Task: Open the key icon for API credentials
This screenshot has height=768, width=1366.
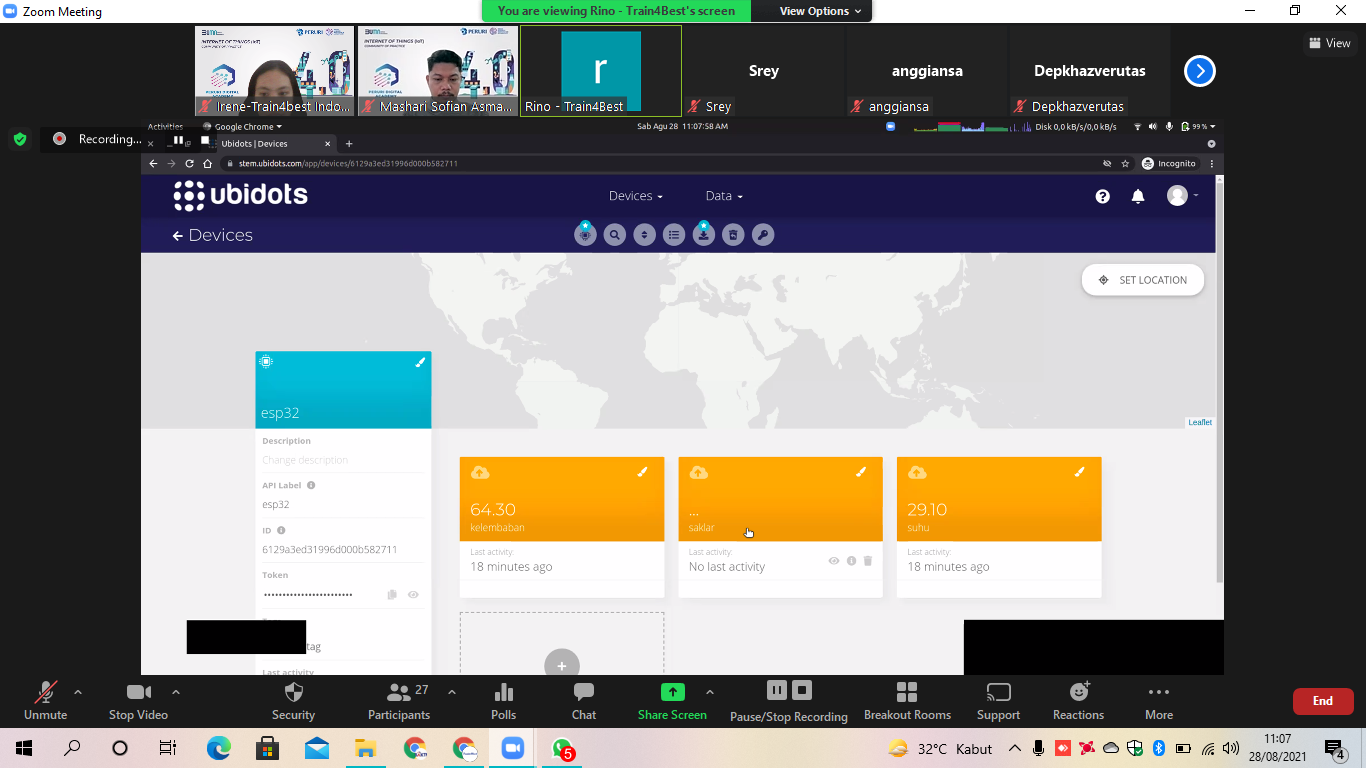Action: click(x=763, y=235)
